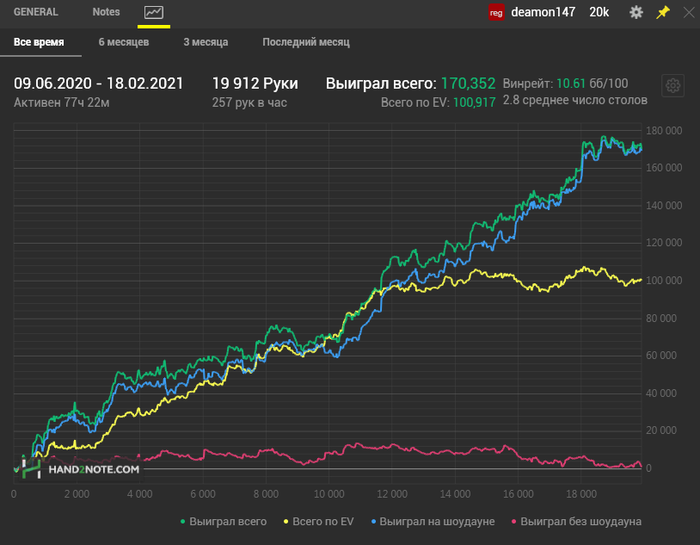Select the 3 месяца period tab

click(206, 42)
